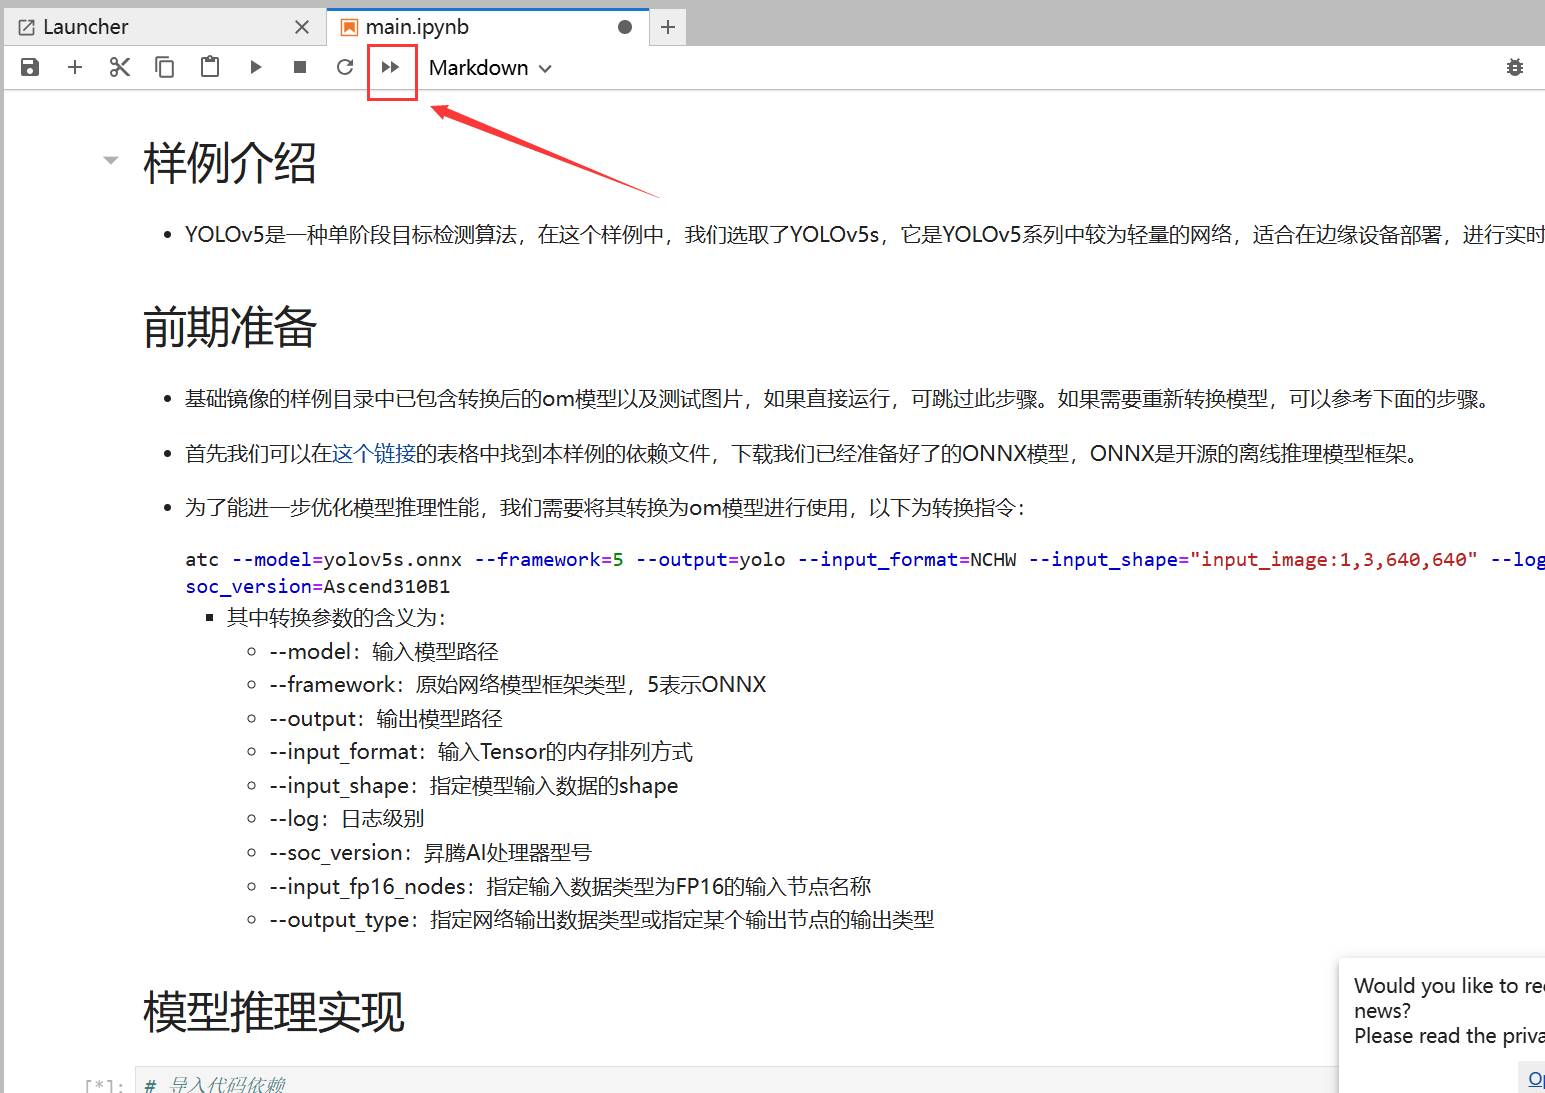
Task: Click the 模型推理实现 heading
Action: (x=274, y=1012)
